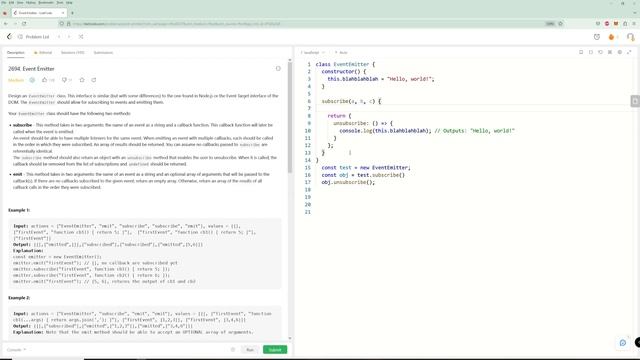Go to the previous problem arrow
Image resolution: width=640 pixels, height=360 pixels.
[59, 37]
